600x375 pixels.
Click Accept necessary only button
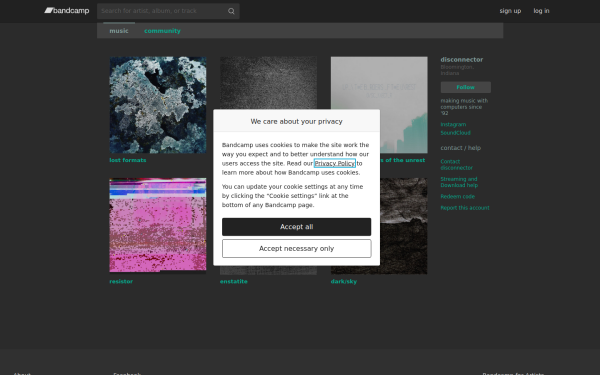pos(297,249)
